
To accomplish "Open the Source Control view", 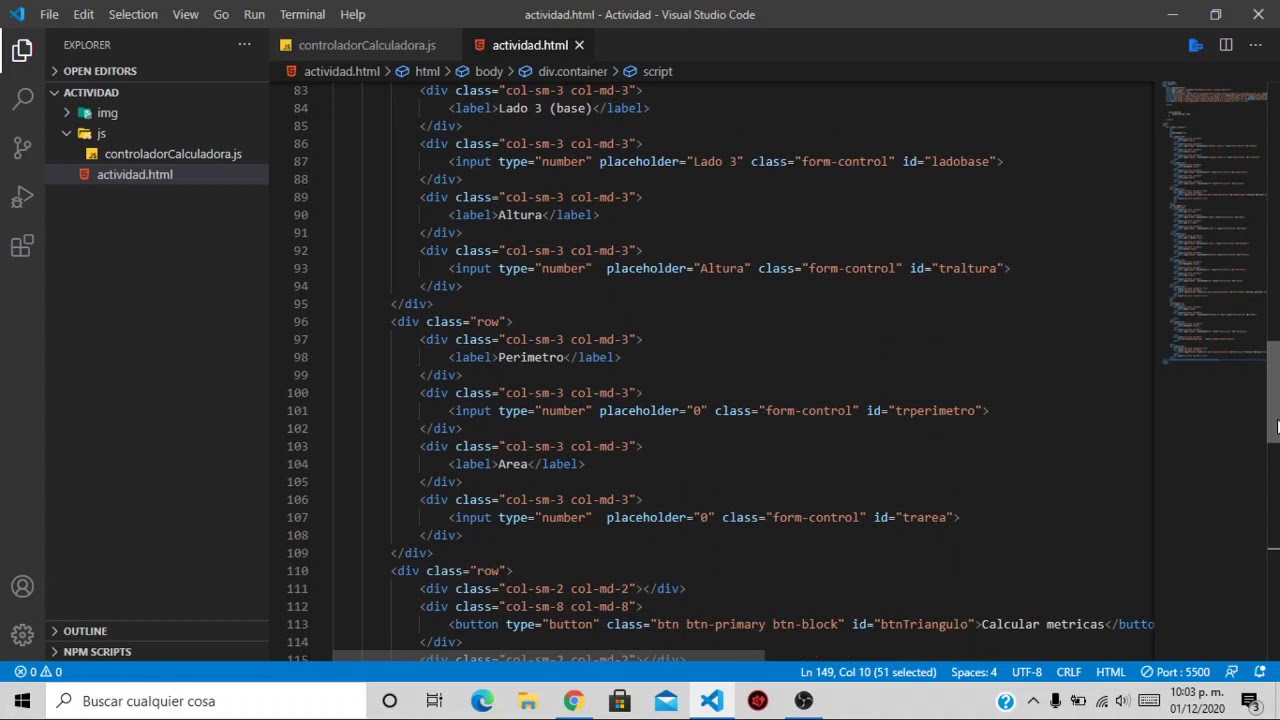I will [x=22, y=148].
